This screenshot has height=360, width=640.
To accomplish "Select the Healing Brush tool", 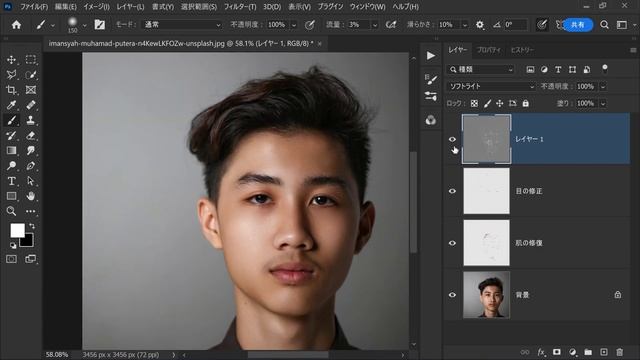I will point(31,105).
